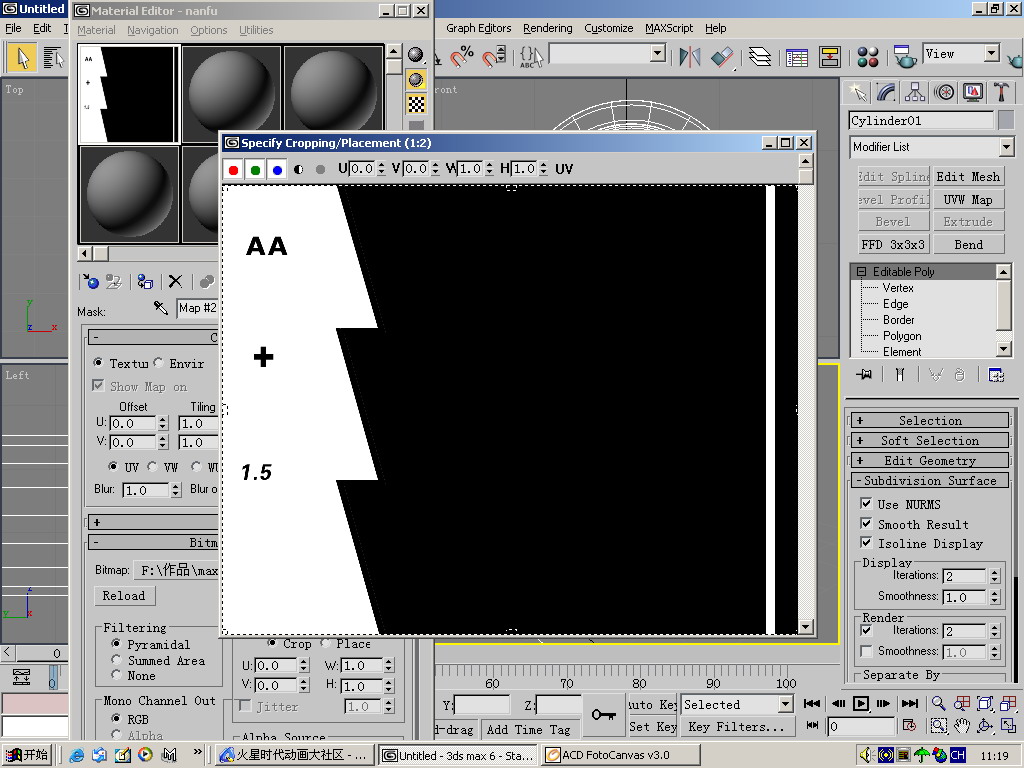1024x768 pixels.
Task: Click the UVW Map modifier button
Action: 967,199
